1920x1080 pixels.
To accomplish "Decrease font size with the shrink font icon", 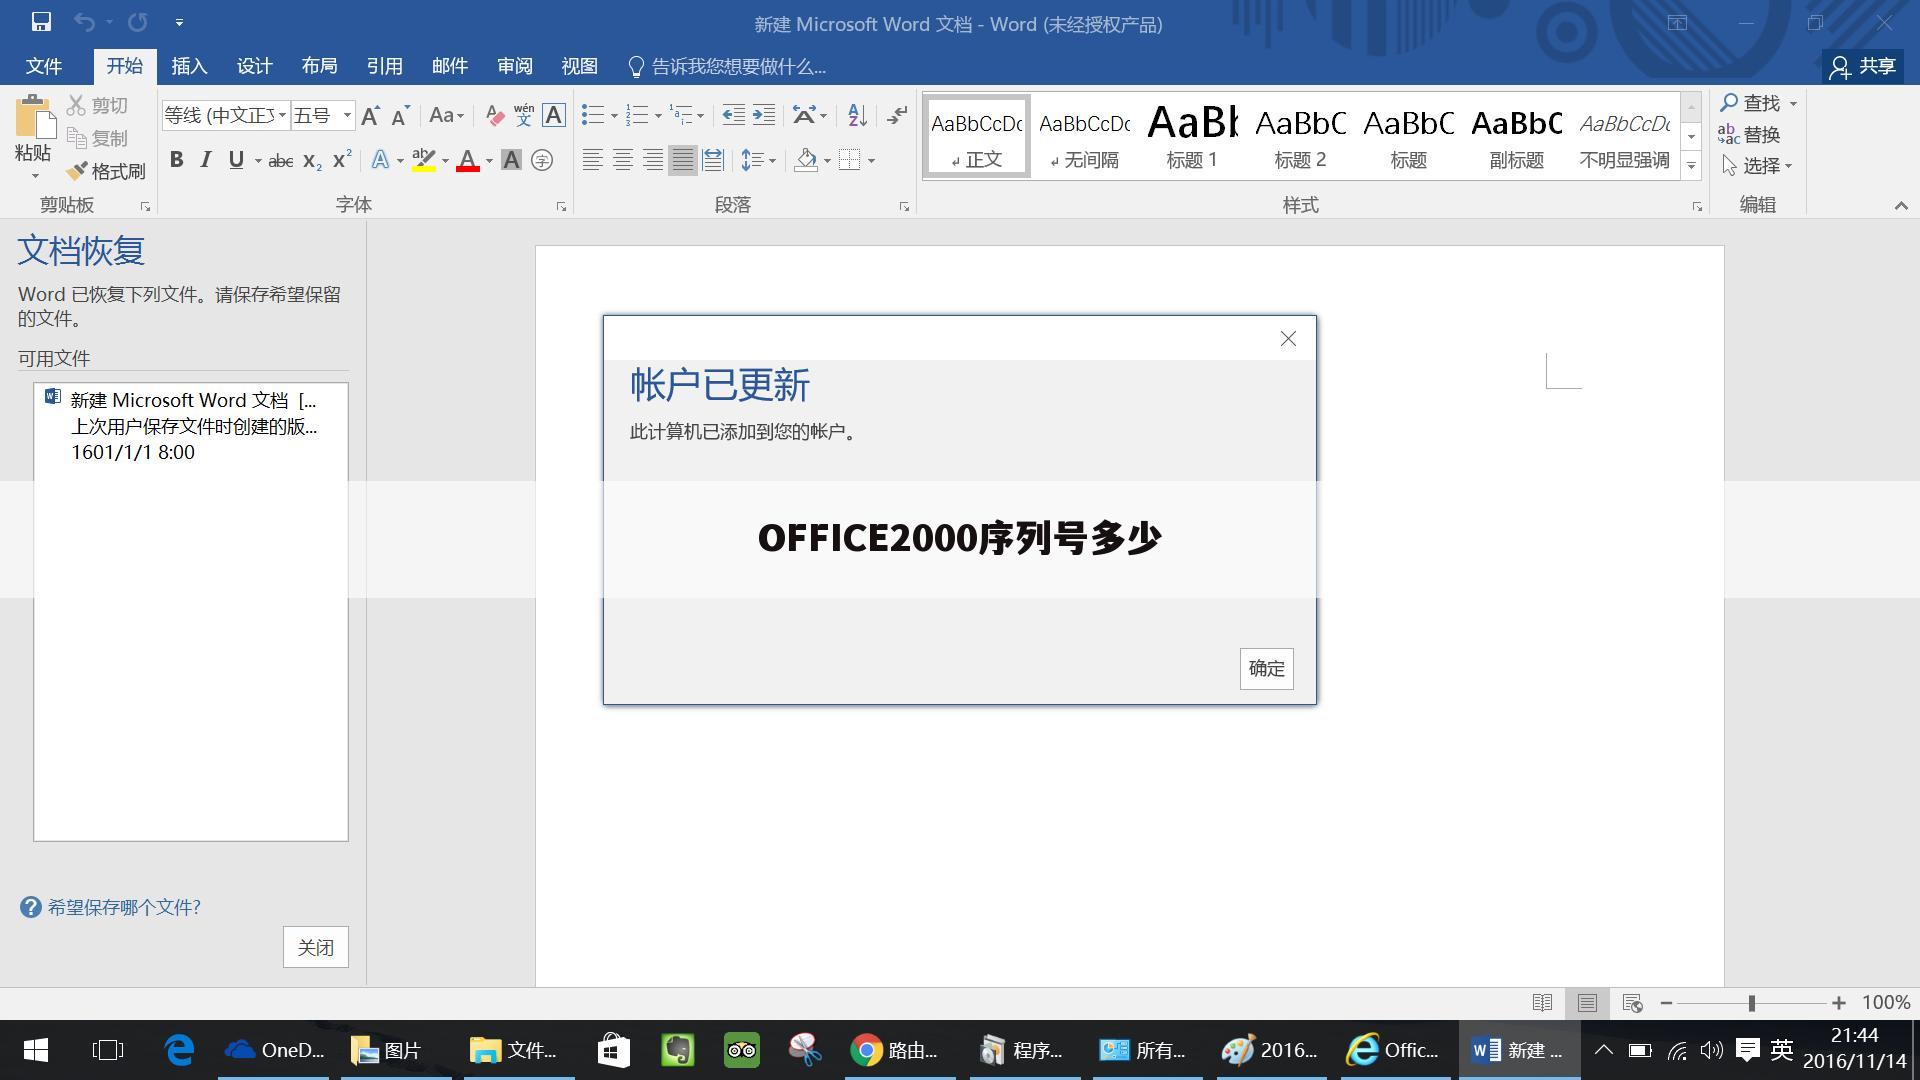I will click(400, 116).
